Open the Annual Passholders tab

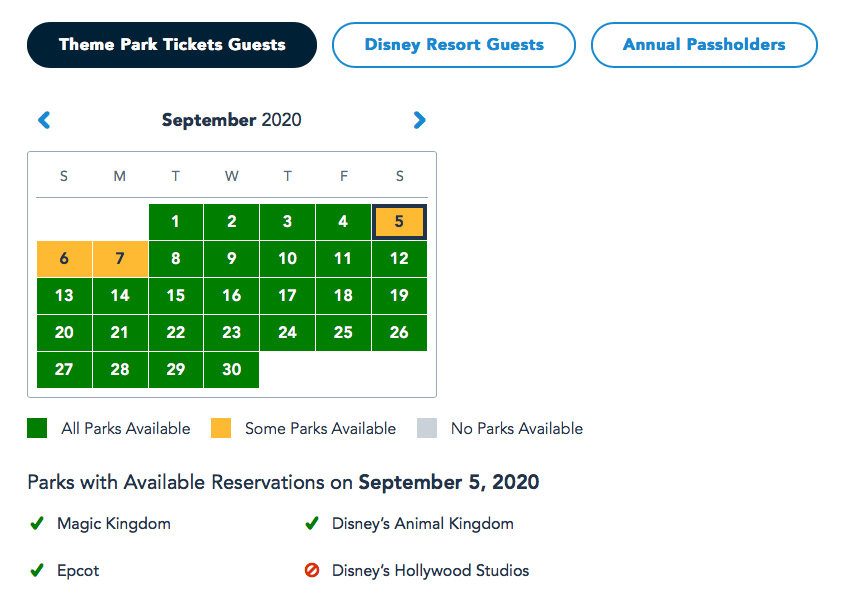click(x=704, y=44)
